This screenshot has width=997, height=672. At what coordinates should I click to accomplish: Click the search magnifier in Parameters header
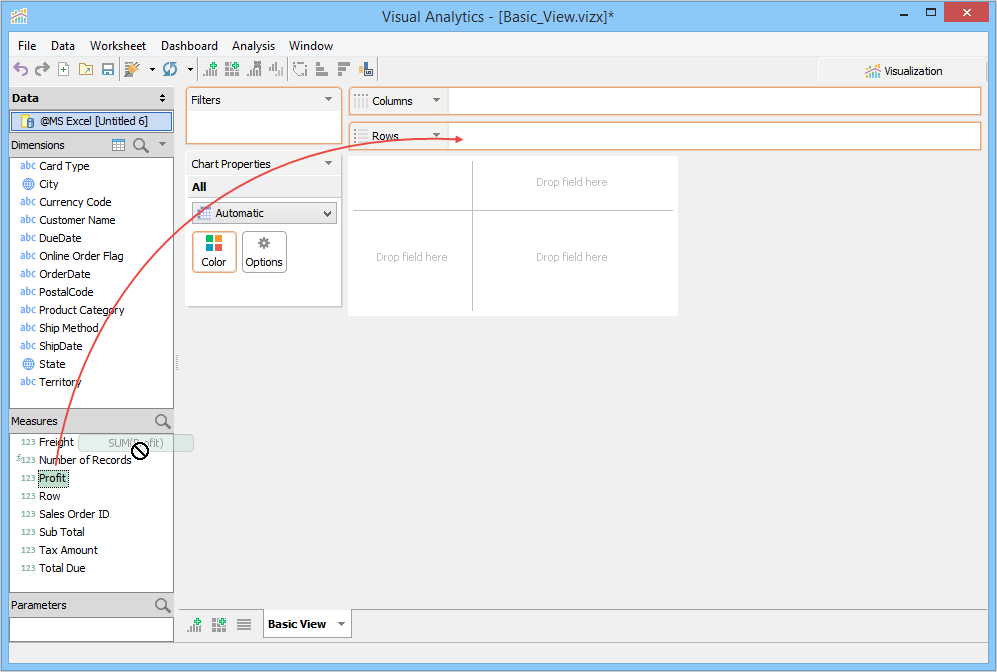point(162,605)
